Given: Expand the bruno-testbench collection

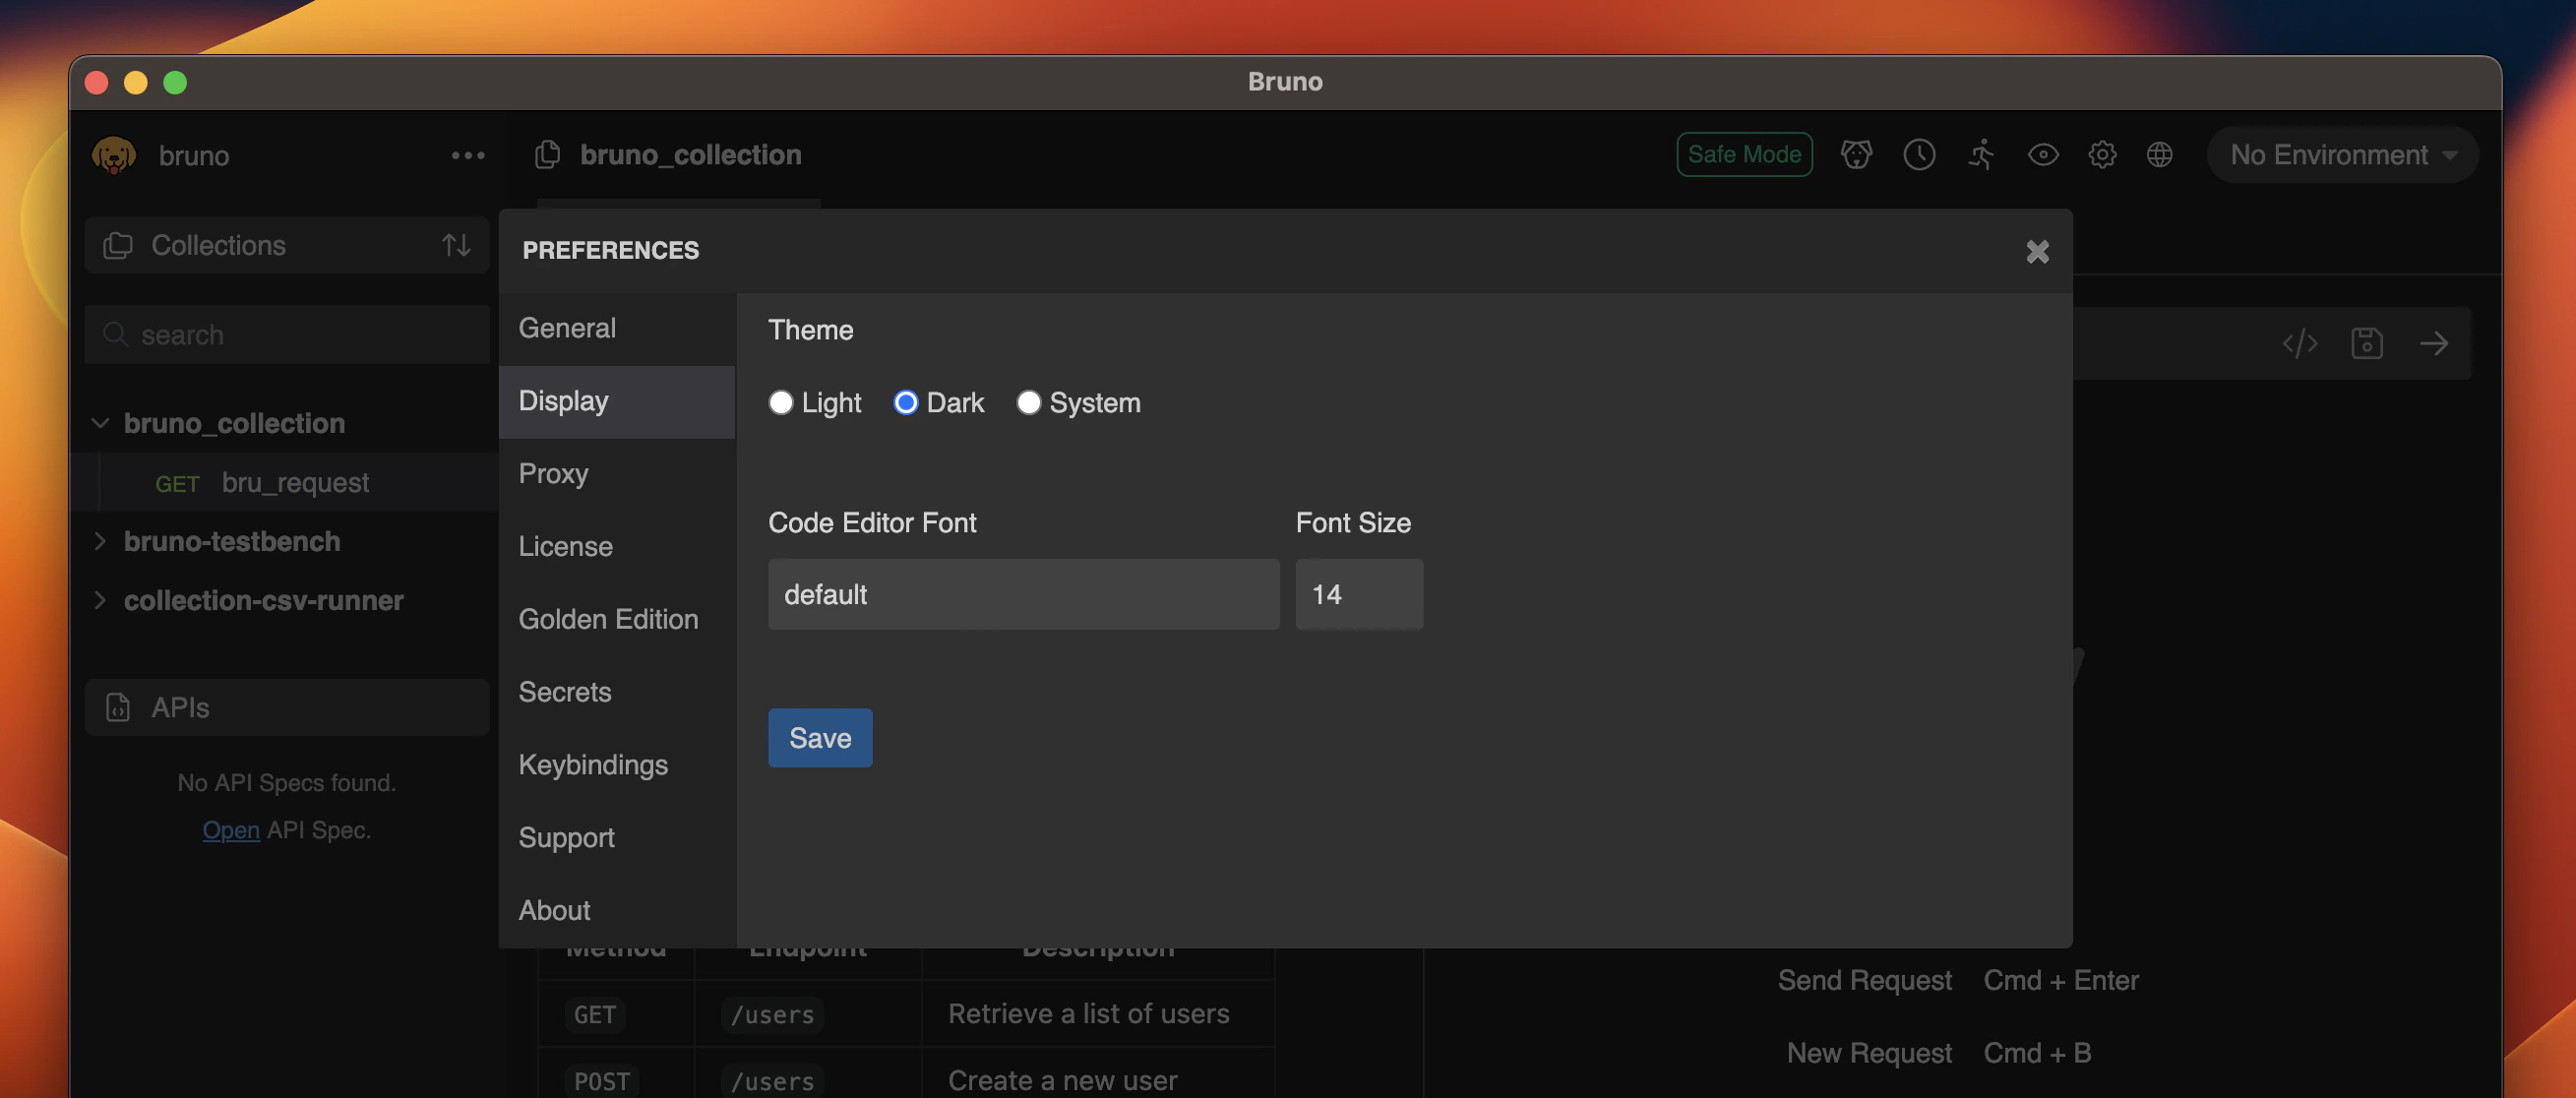Looking at the screenshot, I should (x=231, y=541).
